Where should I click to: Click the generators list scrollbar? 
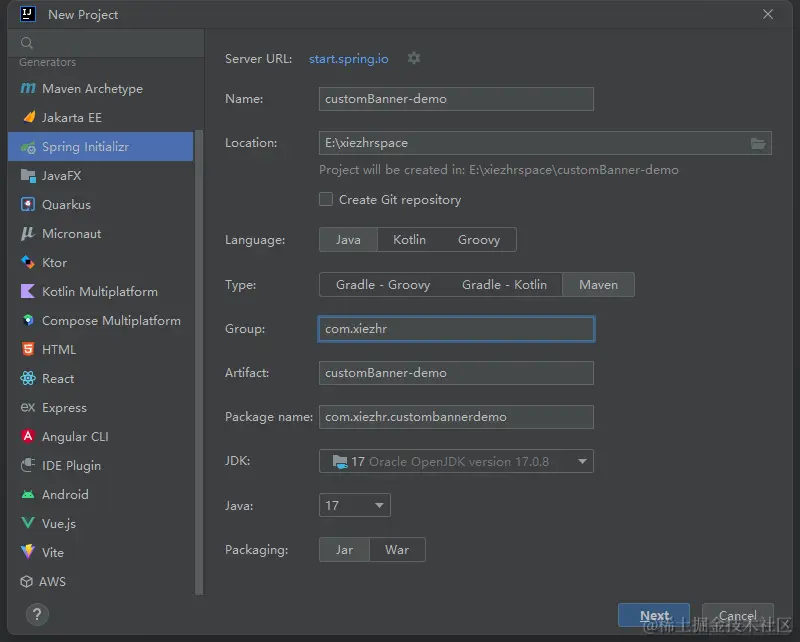(x=199, y=362)
